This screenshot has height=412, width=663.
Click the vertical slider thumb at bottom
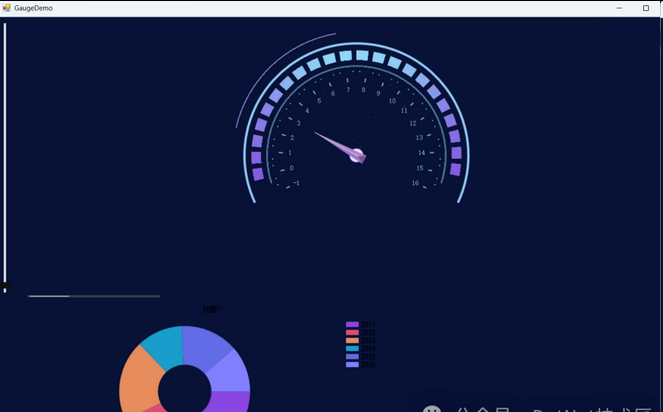(x=5, y=287)
